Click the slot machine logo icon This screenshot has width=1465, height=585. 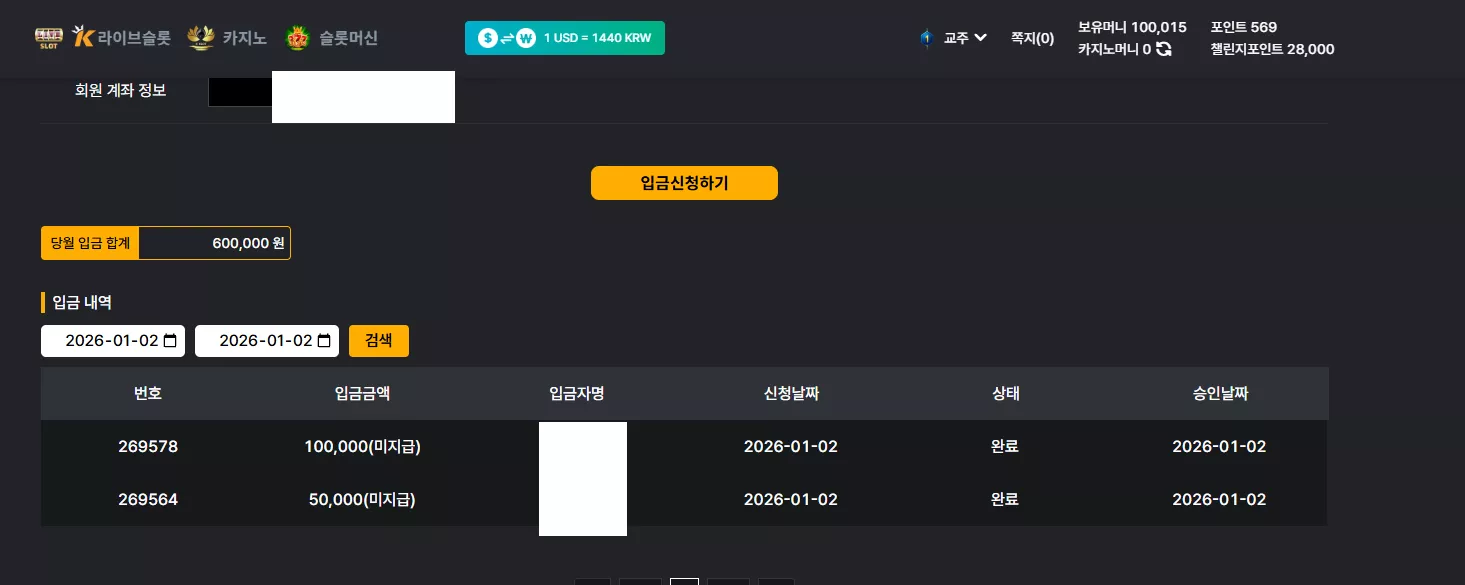pyautogui.click(x=49, y=38)
